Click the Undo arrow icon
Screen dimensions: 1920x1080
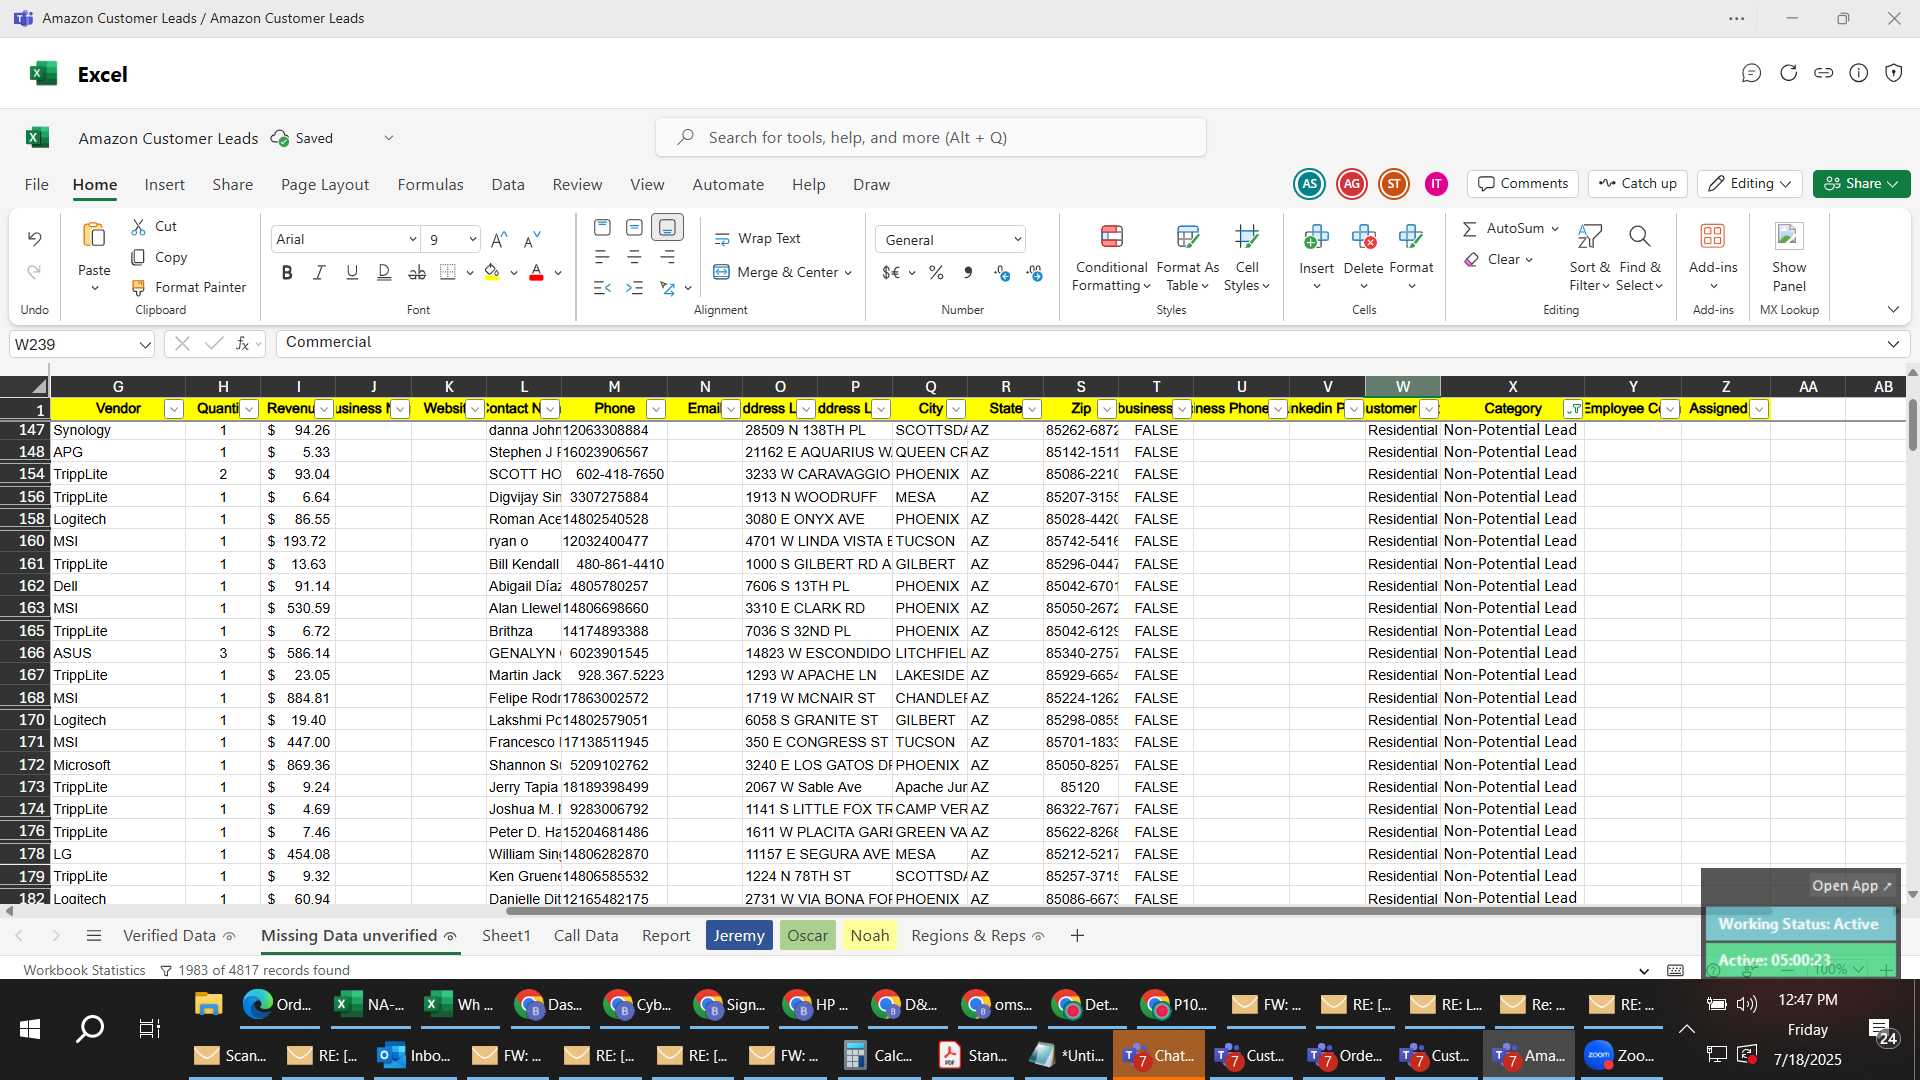point(34,239)
